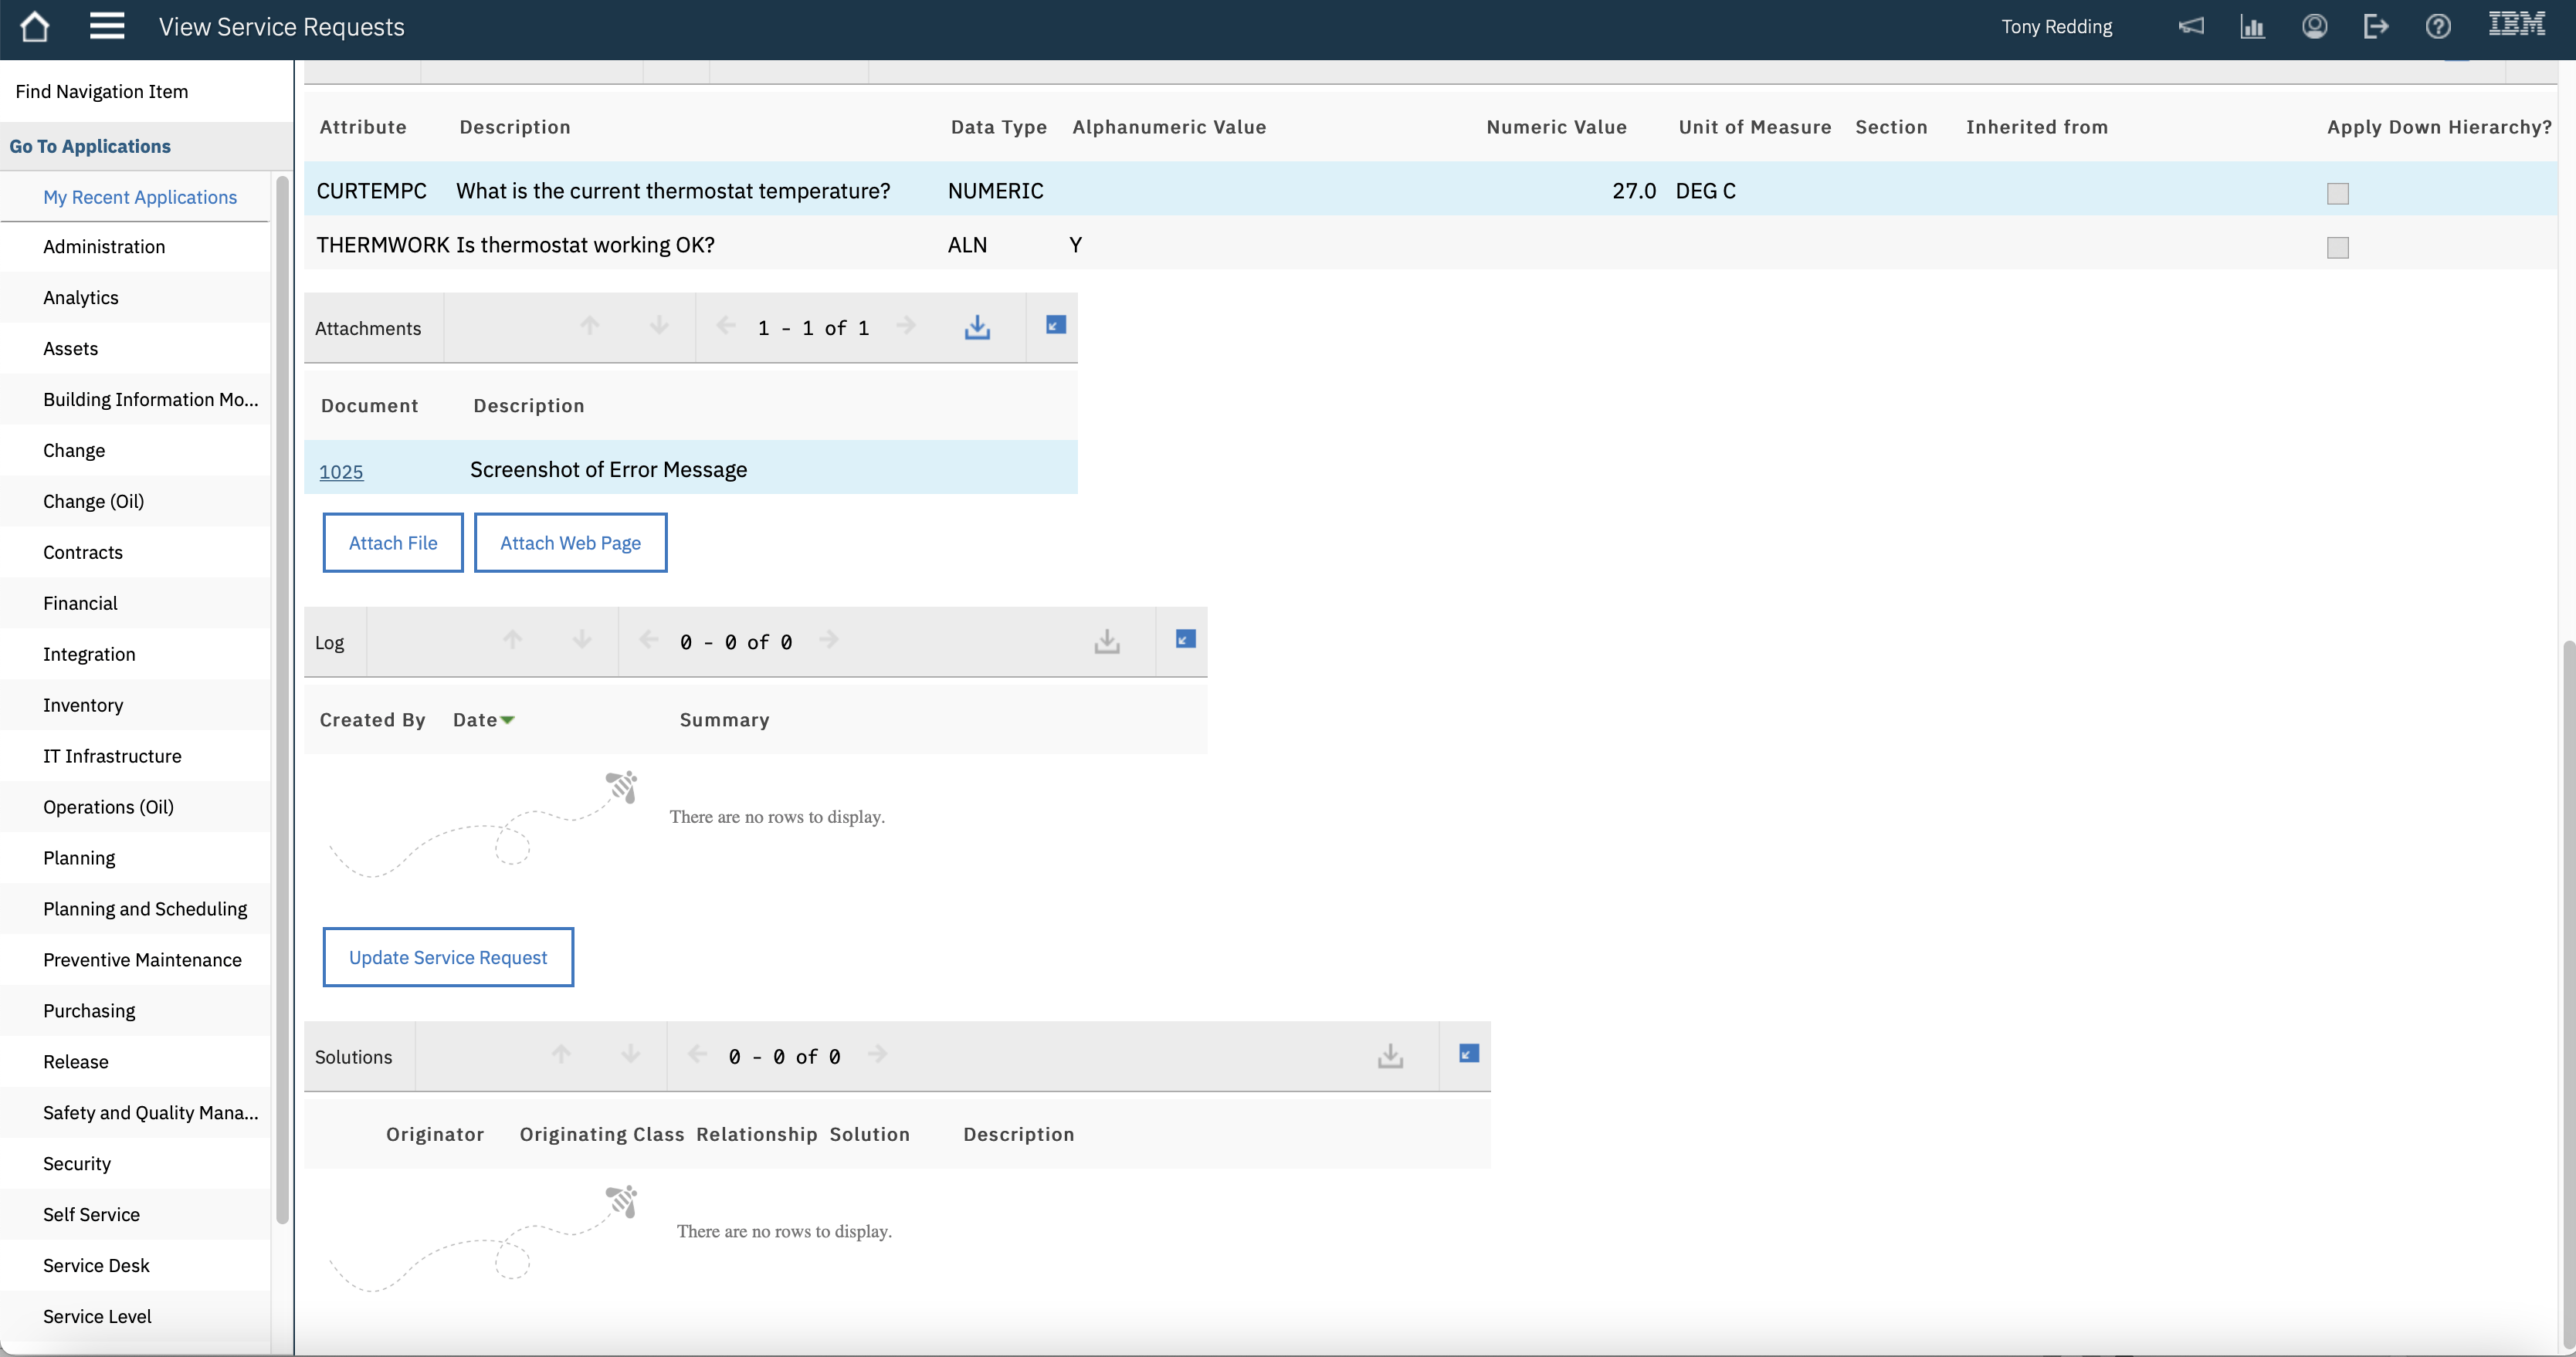Viewport: 2576px width, 1357px height.
Task: Go to the Home screen
Action: click(35, 27)
